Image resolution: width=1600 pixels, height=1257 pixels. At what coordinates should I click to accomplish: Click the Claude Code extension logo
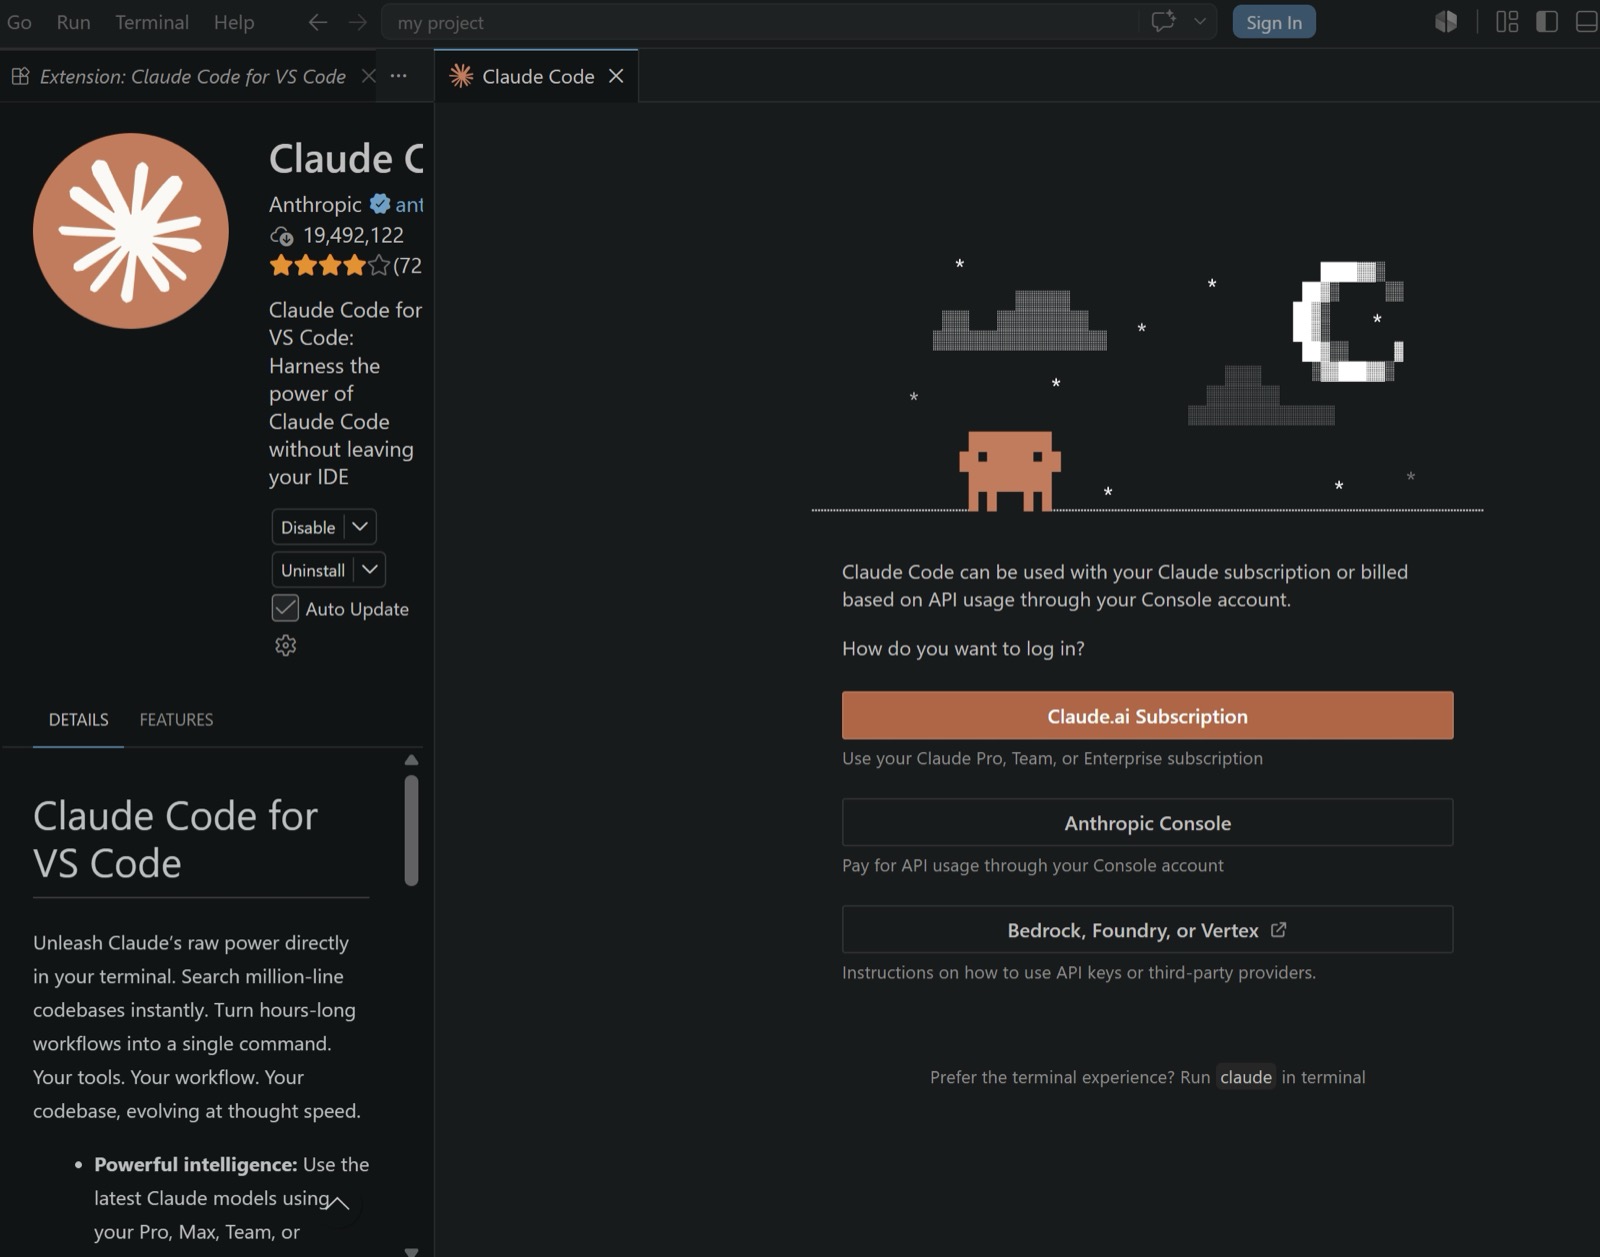tap(131, 231)
